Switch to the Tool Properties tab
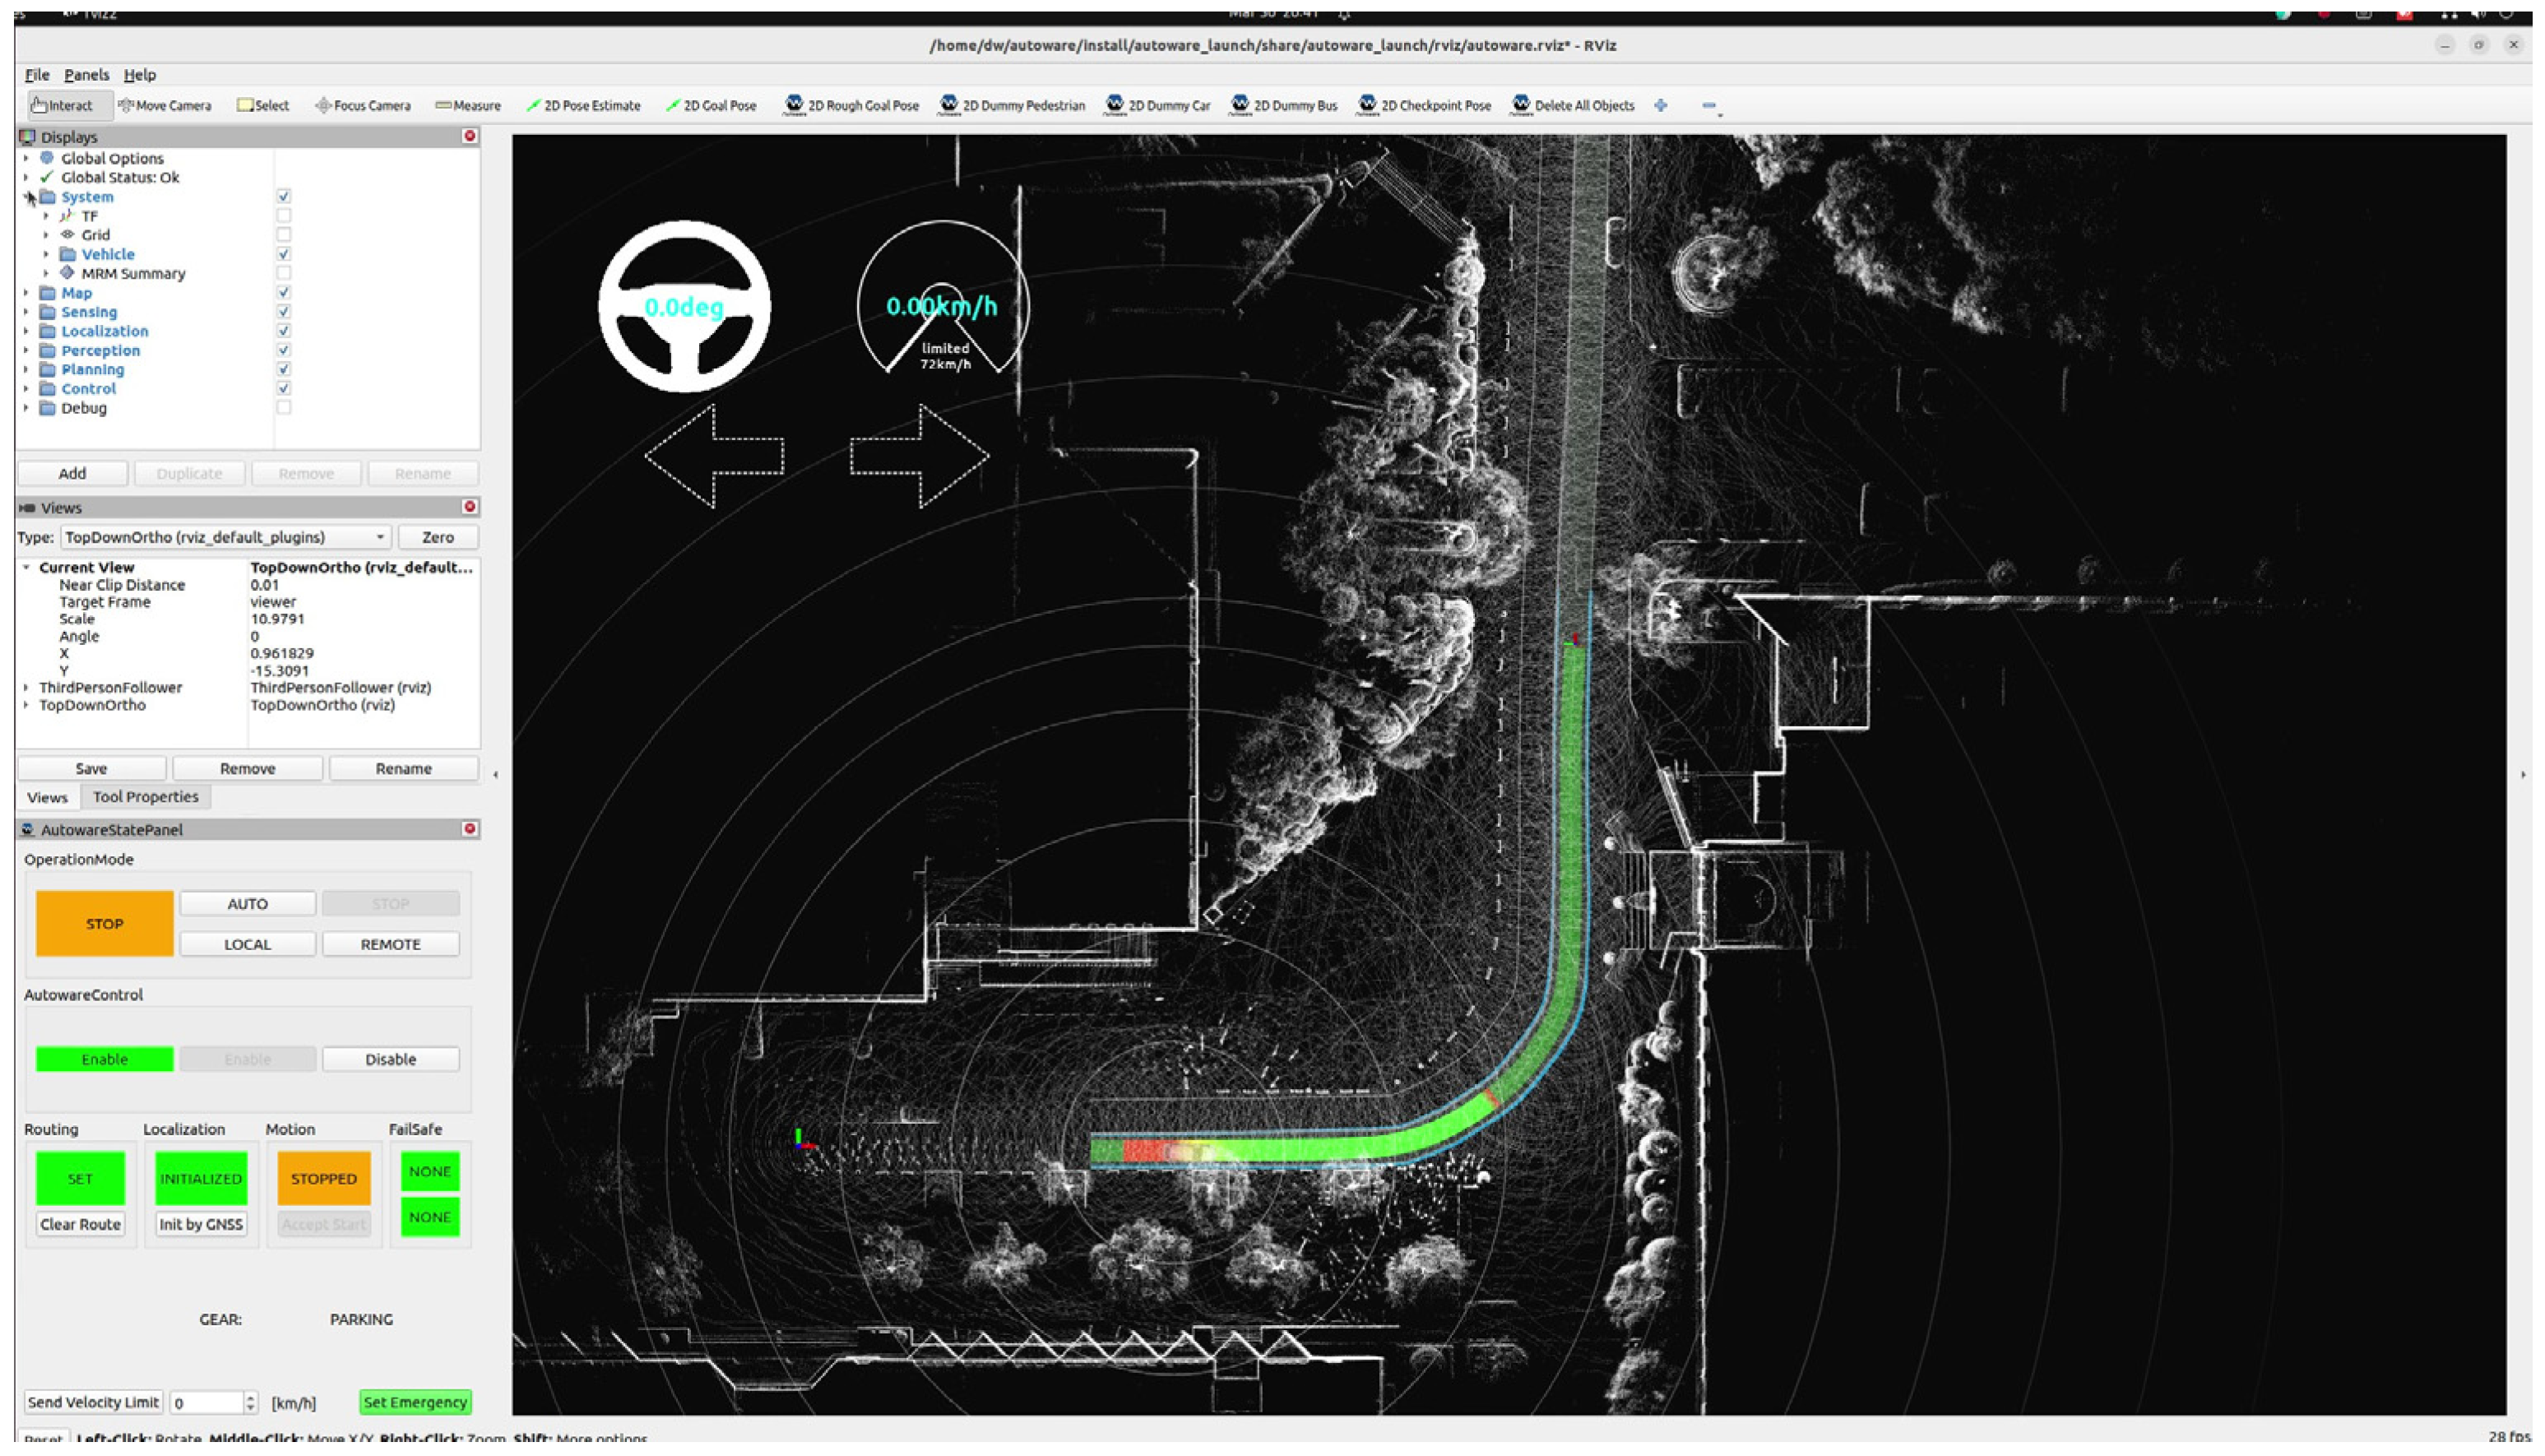2545x1456 pixels. pyautogui.click(x=145, y=797)
